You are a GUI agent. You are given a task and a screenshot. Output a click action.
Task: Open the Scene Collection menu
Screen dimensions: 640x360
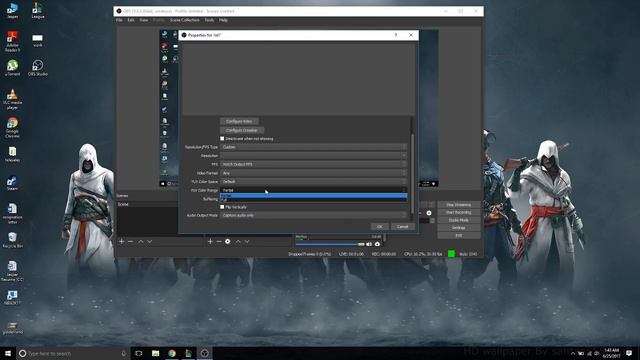185,20
